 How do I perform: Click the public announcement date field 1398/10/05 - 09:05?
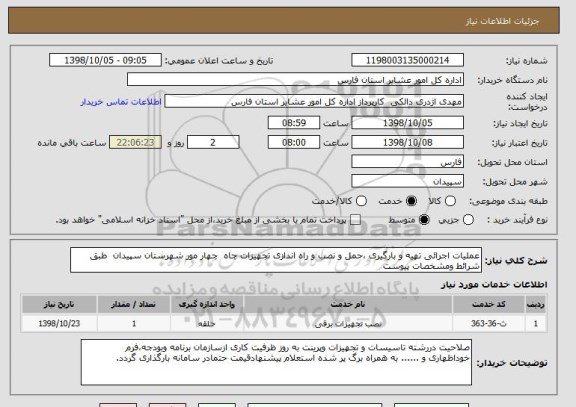click(x=105, y=60)
